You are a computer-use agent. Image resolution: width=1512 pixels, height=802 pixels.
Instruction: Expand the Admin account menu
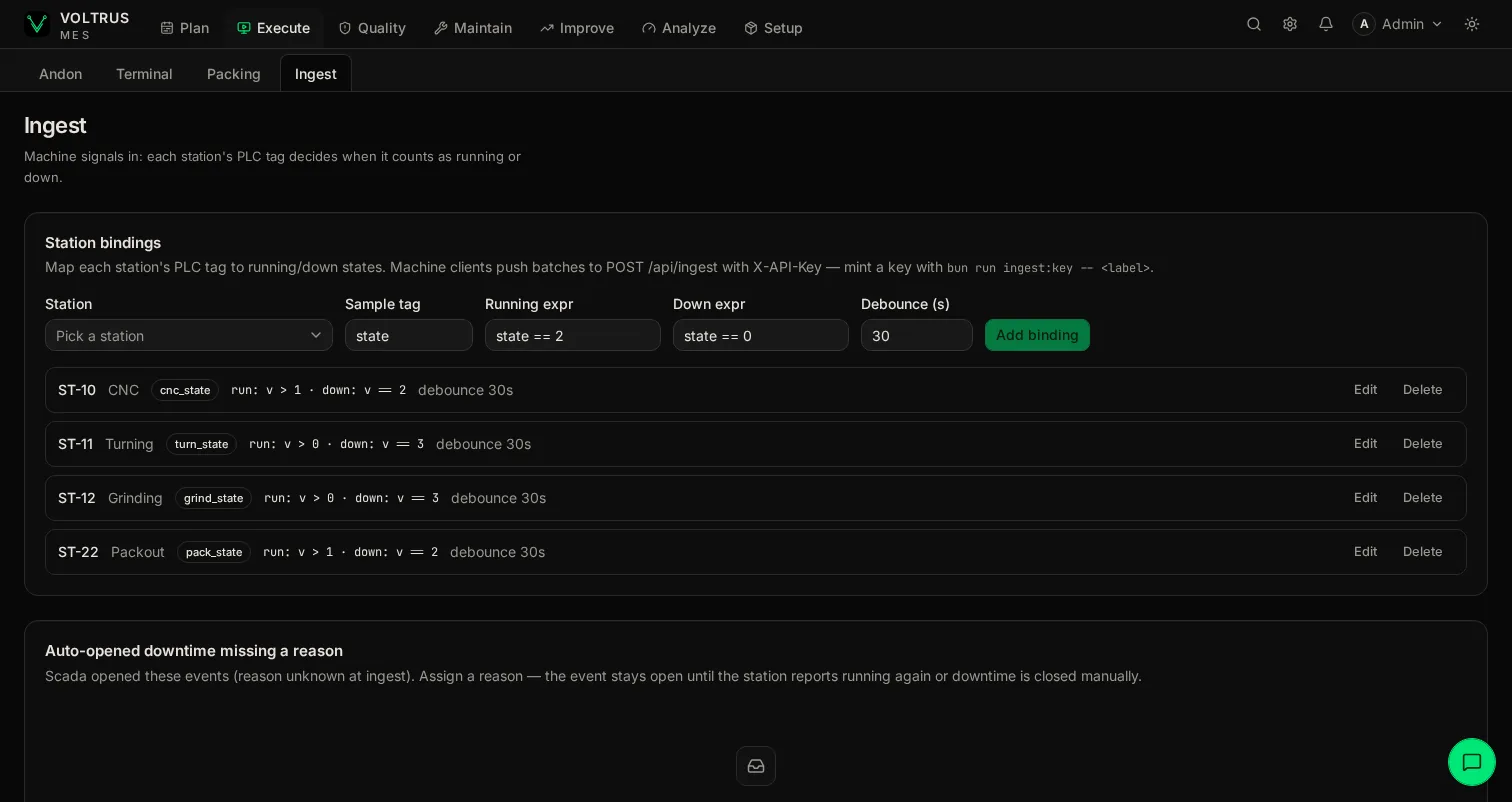pyautogui.click(x=1398, y=24)
